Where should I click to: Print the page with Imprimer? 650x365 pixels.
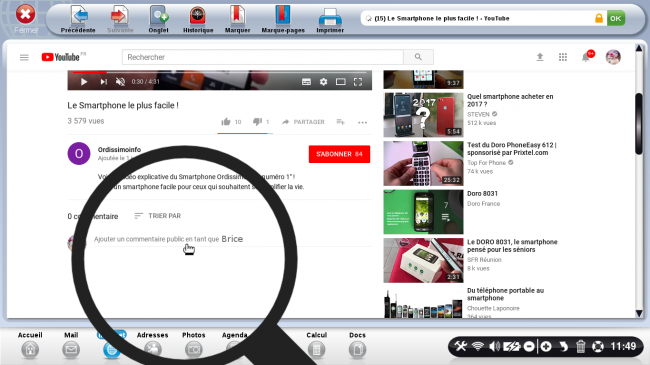[330, 19]
